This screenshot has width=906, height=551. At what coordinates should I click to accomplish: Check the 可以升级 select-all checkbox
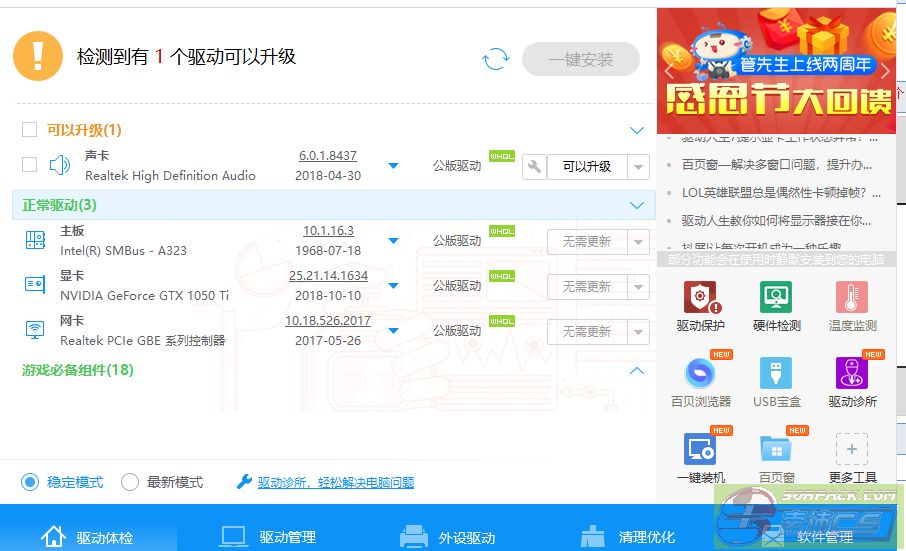tap(29, 130)
